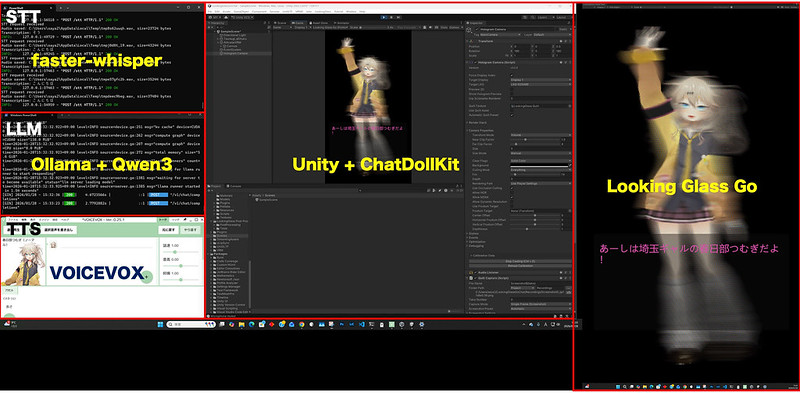Toggle the Allow MSAA checkbox

pos(512,197)
